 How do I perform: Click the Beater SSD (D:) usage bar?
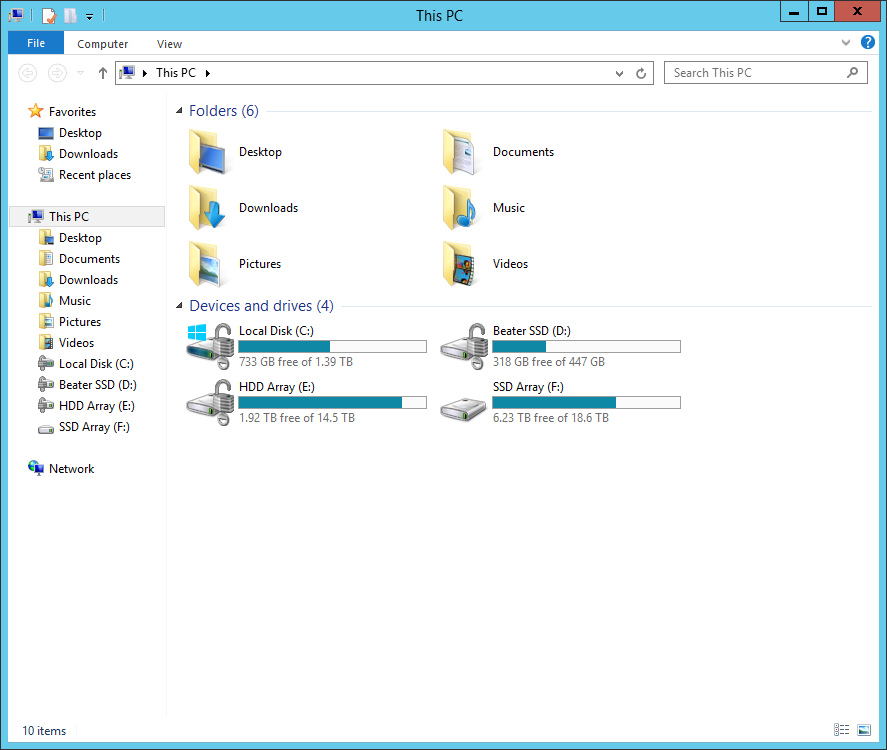(x=587, y=346)
